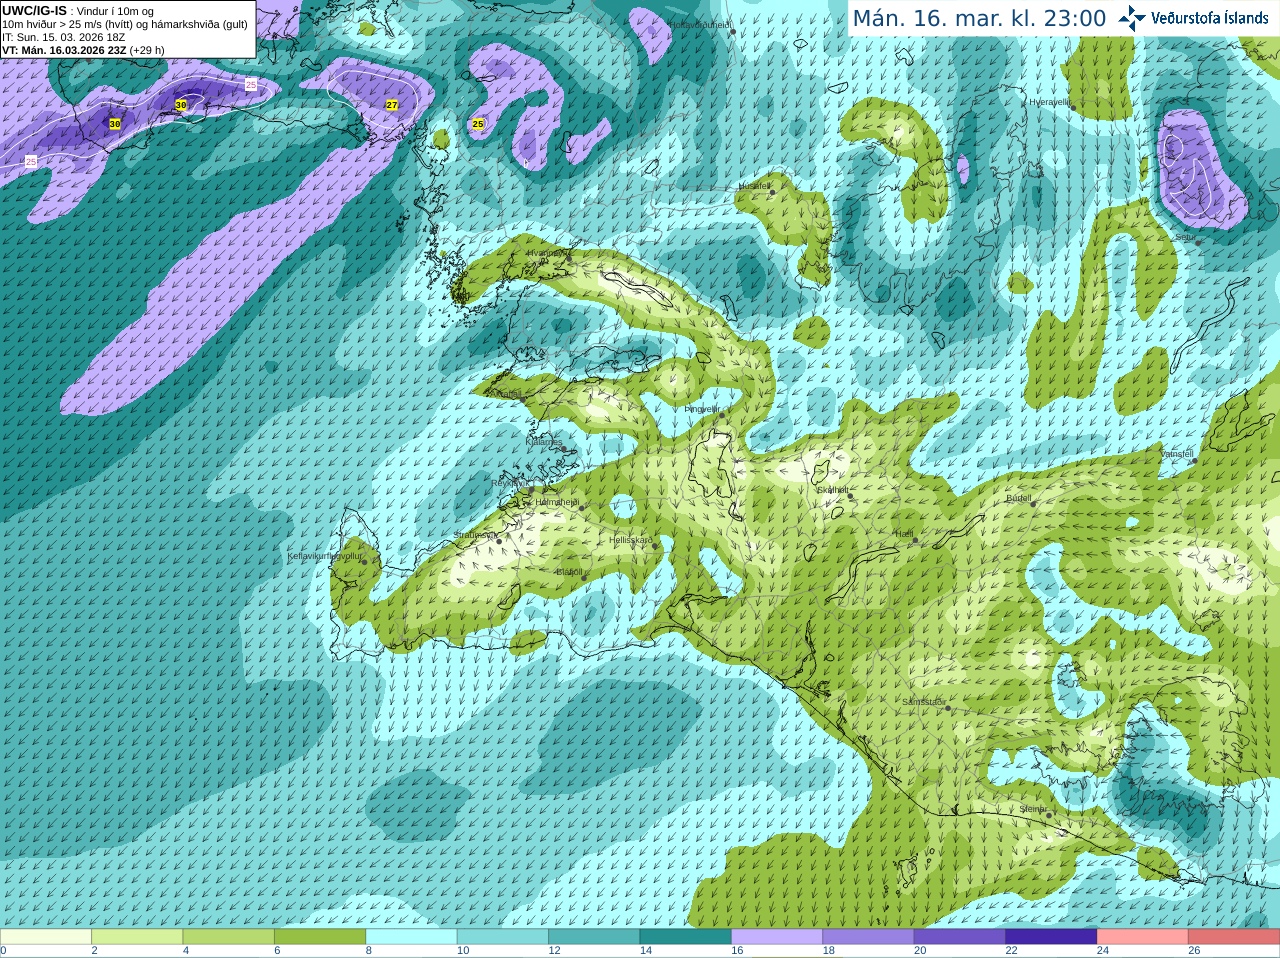1280x958 pixels.
Task: Click the valid time 'VT: Mán. 16.03.2026 23Z'
Action: coord(83,50)
